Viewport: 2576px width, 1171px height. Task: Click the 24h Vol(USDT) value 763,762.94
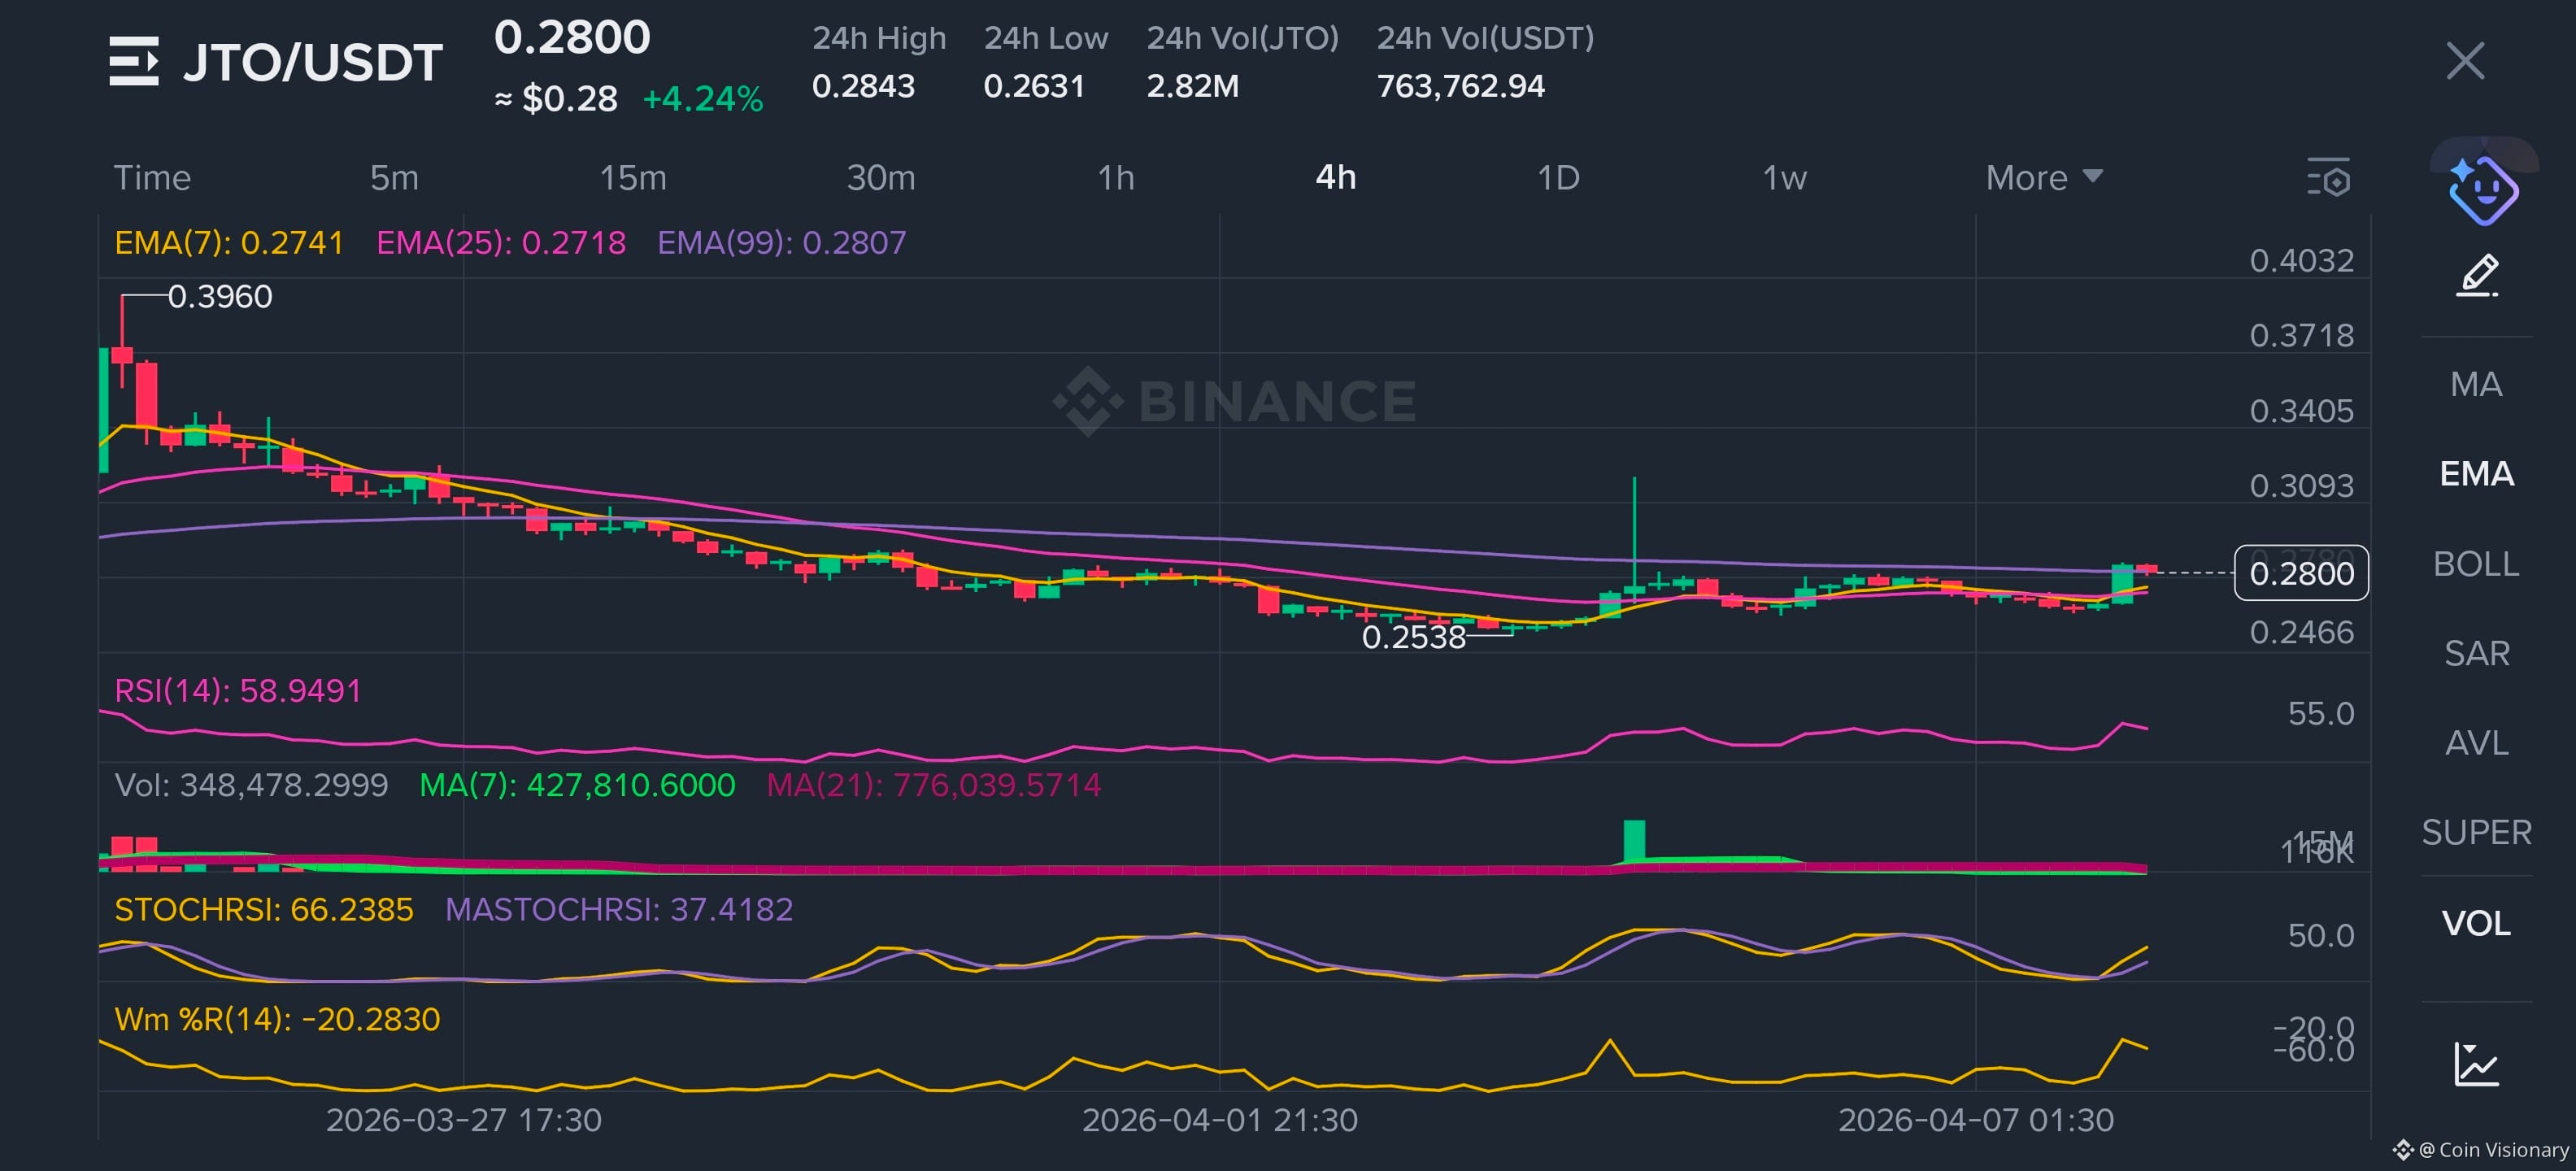[1461, 86]
